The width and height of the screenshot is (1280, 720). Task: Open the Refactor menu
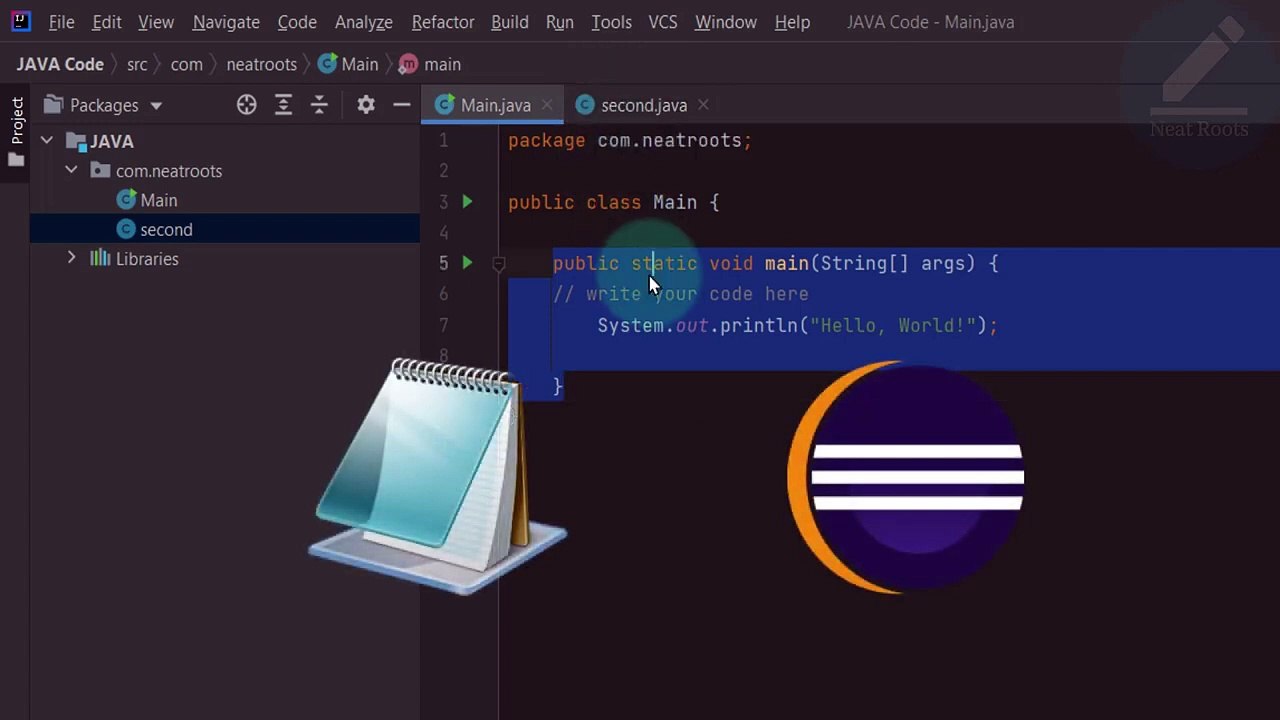tap(443, 22)
